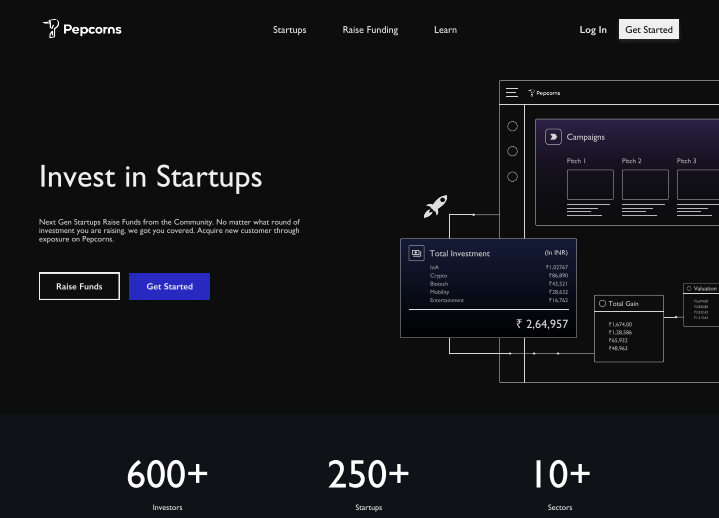This screenshot has width=719, height=518.
Task: Click the Biotech row label
Action: click(x=439, y=284)
